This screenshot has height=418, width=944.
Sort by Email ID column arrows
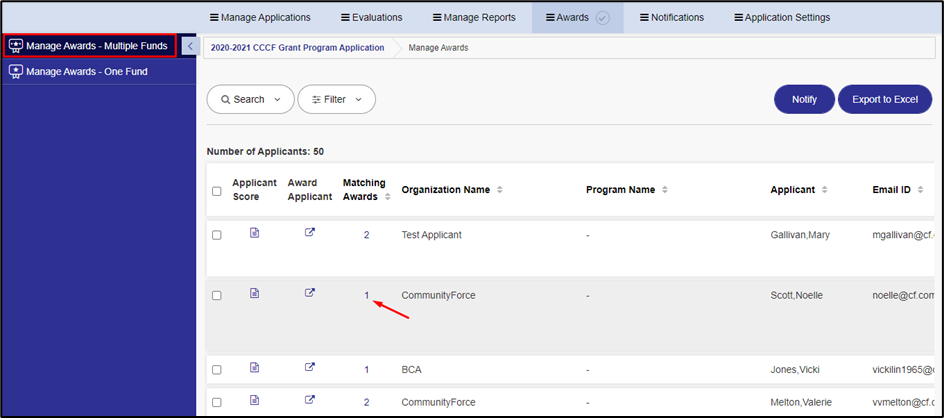921,190
